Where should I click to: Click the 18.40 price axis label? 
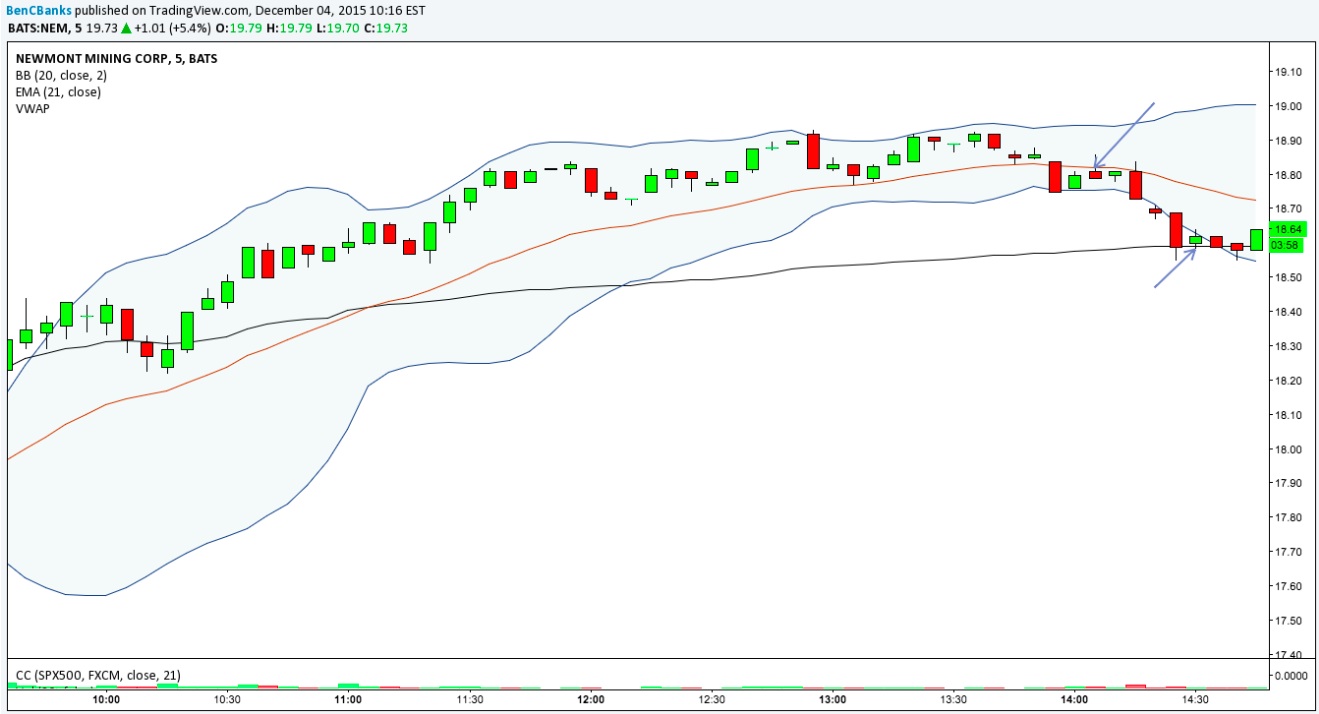[x=1289, y=312]
